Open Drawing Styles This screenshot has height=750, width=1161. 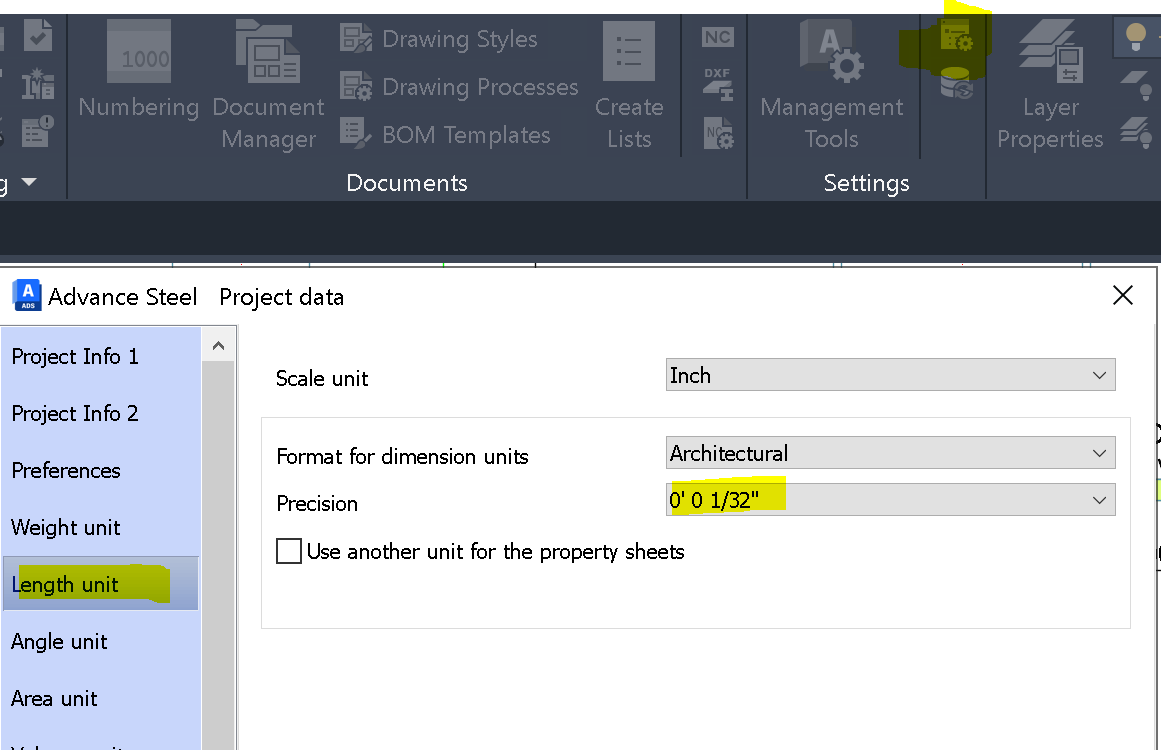point(459,38)
